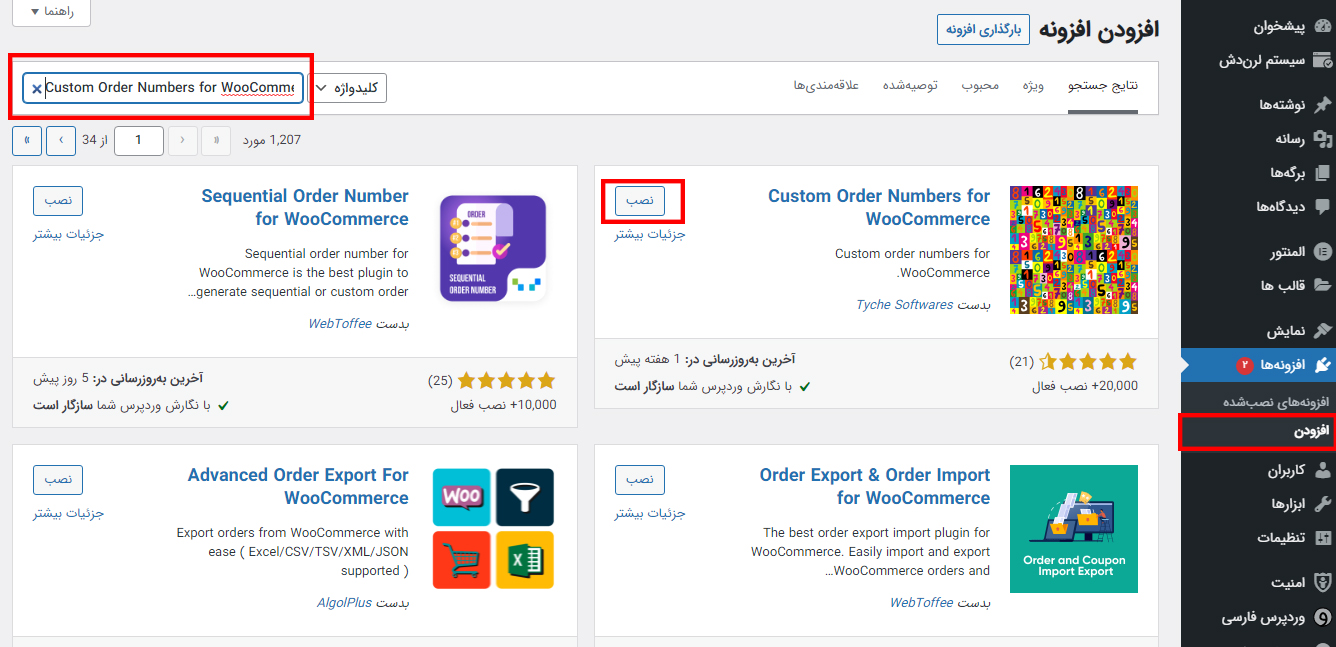Install Advanced Order Export For WooCommerce
Image resolution: width=1336 pixels, height=647 pixels.
click(58, 479)
